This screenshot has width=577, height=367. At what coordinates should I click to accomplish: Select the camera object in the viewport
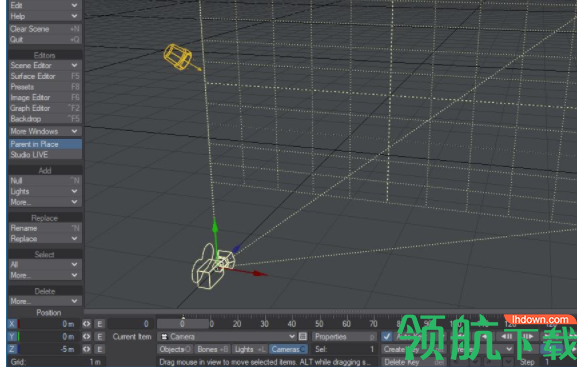coord(213,267)
